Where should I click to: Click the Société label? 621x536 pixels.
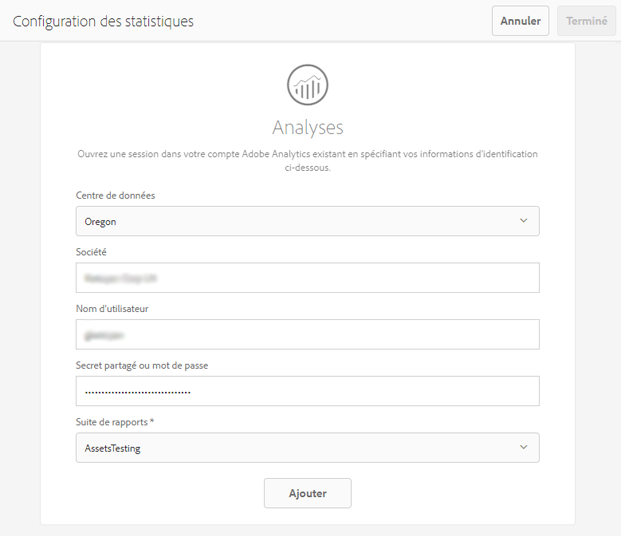click(91, 252)
